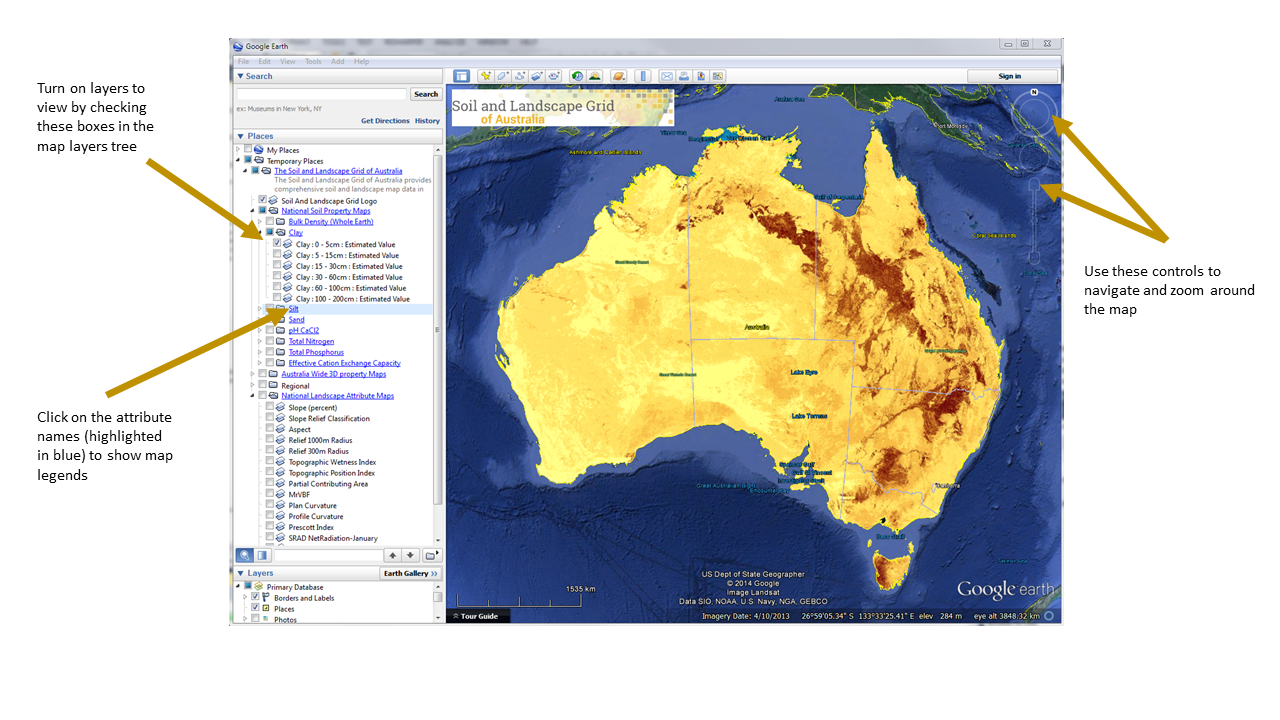Click the Print toolbar icon
The width and height of the screenshot is (1280, 720).
click(684, 76)
